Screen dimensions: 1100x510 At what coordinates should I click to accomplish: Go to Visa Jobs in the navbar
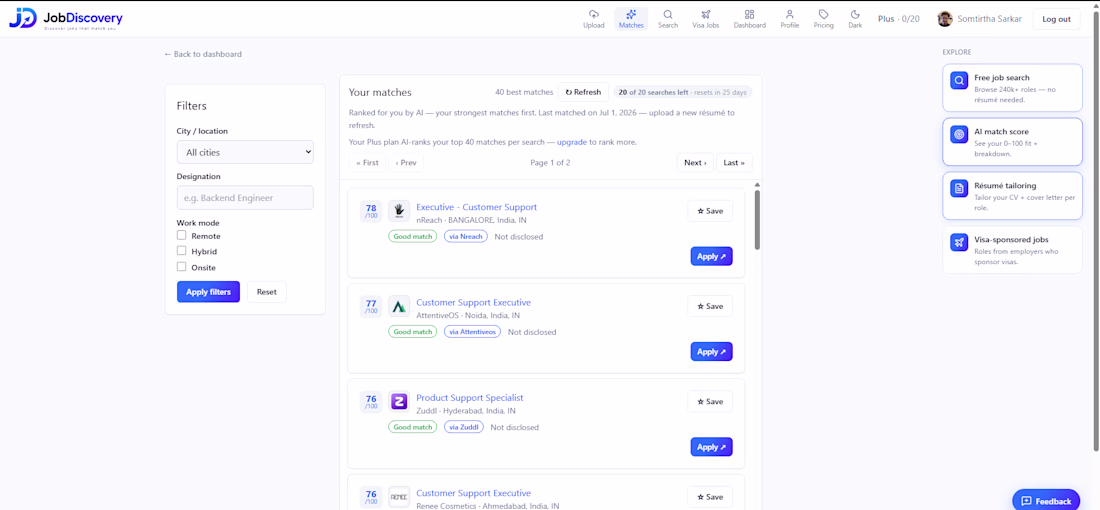(706, 19)
